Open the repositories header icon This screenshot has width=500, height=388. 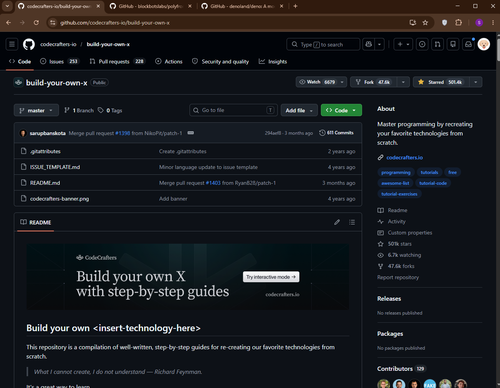(453, 44)
